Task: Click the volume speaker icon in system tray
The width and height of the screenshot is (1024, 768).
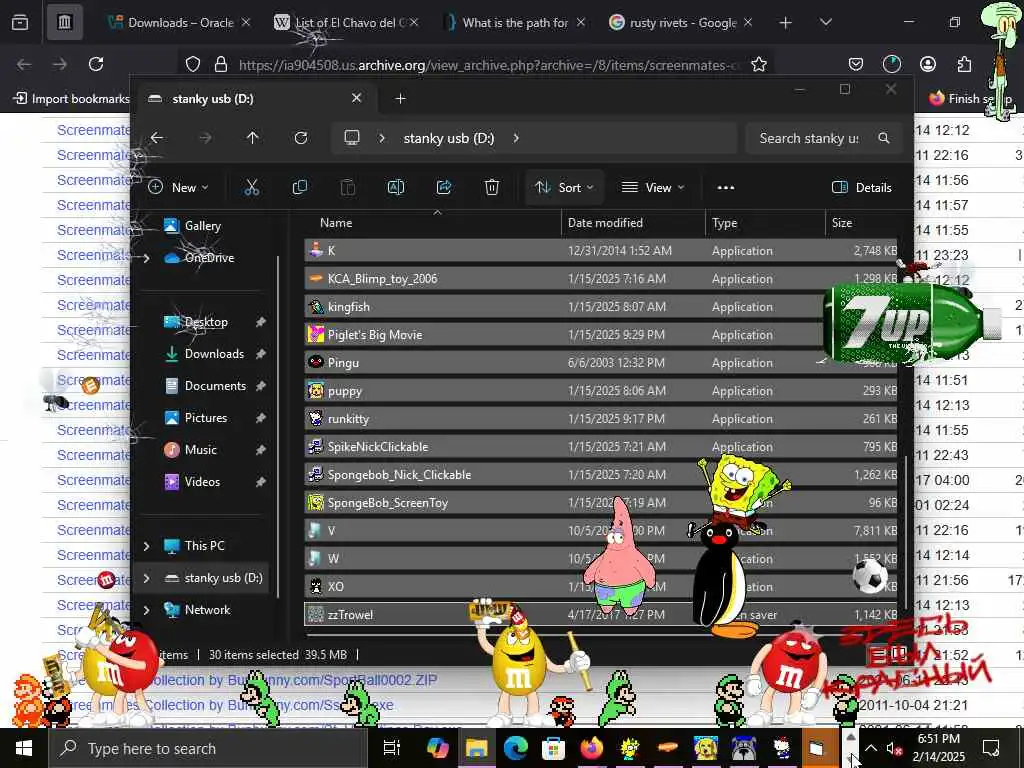Action: 893,749
